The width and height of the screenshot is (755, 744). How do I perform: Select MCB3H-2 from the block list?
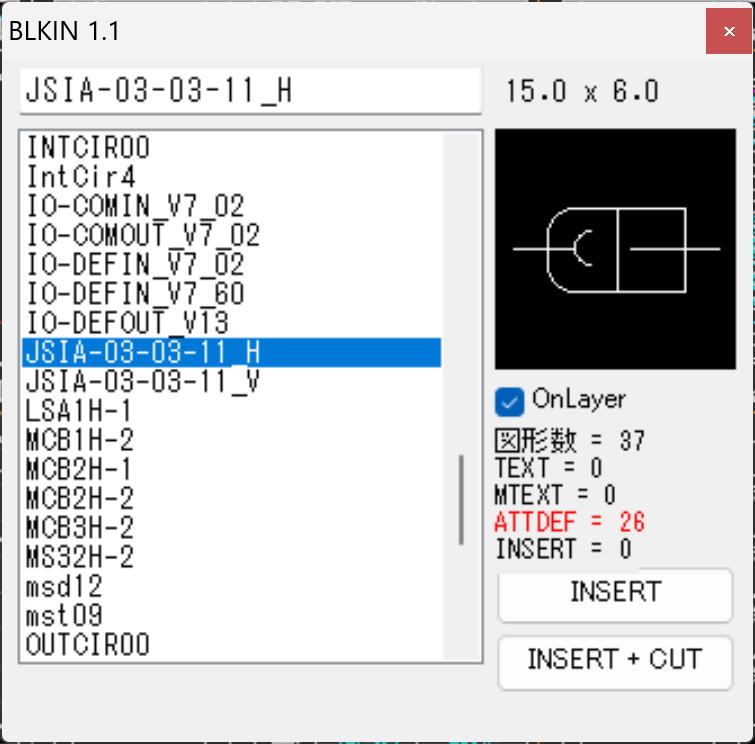click(x=80, y=528)
